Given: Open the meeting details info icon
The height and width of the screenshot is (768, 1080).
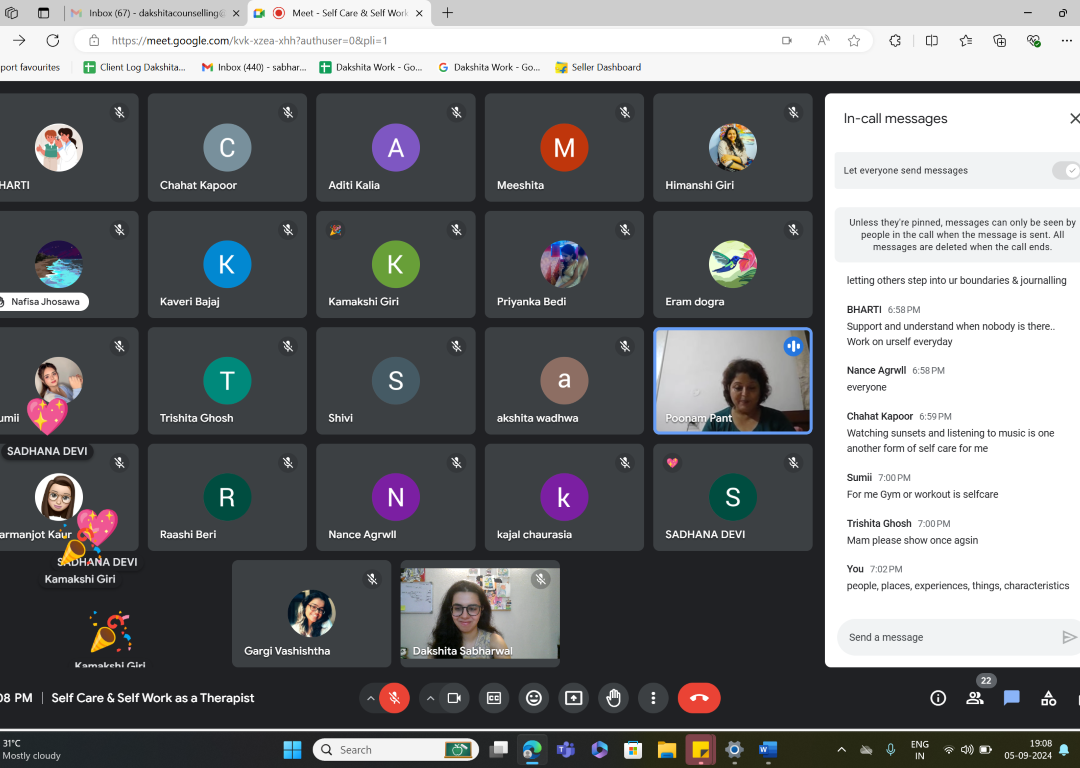Looking at the screenshot, I should 938,698.
